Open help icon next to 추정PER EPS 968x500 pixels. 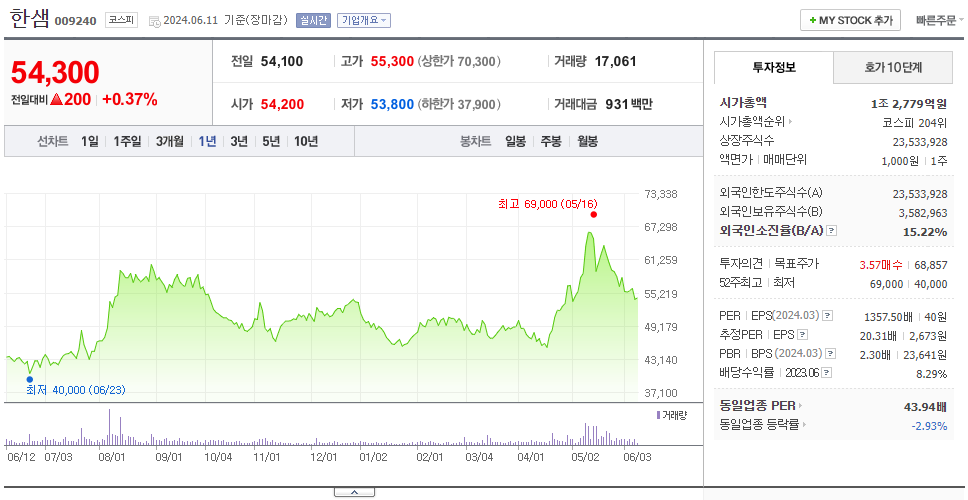[x=802, y=335]
